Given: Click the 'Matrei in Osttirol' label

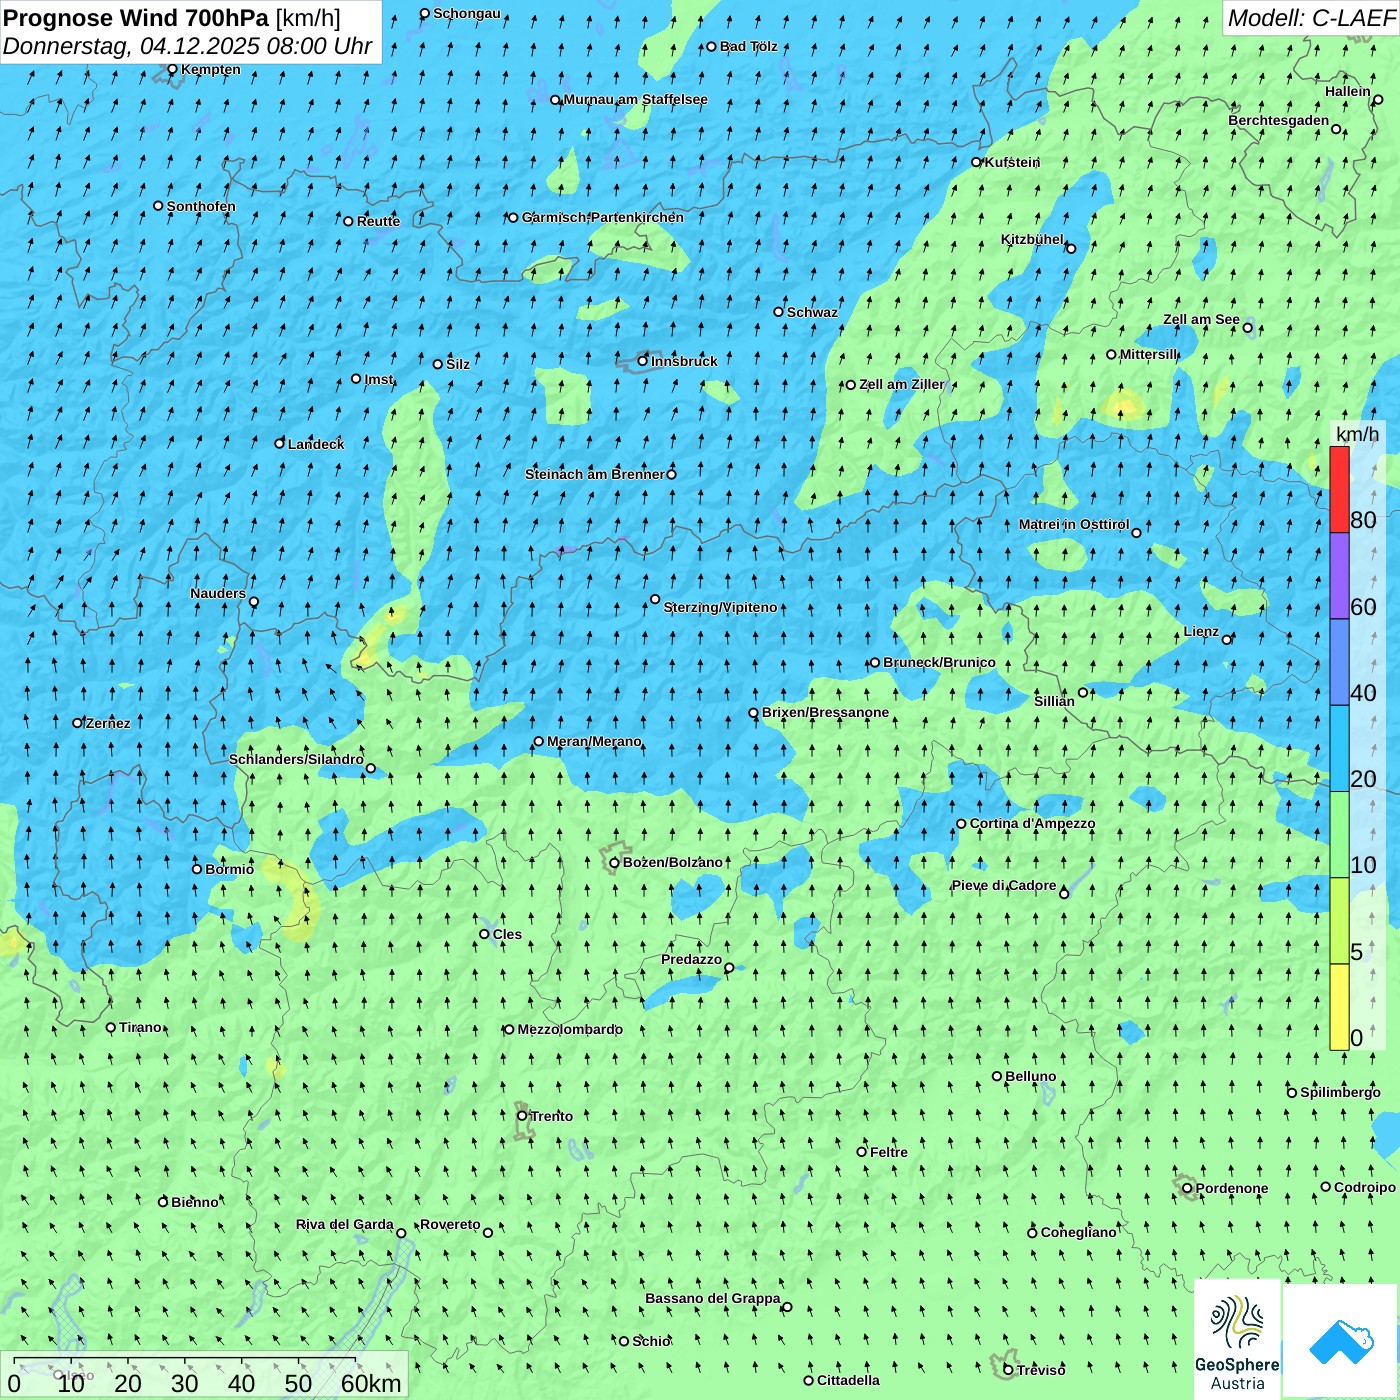Looking at the screenshot, I should [x=1074, y=524].
